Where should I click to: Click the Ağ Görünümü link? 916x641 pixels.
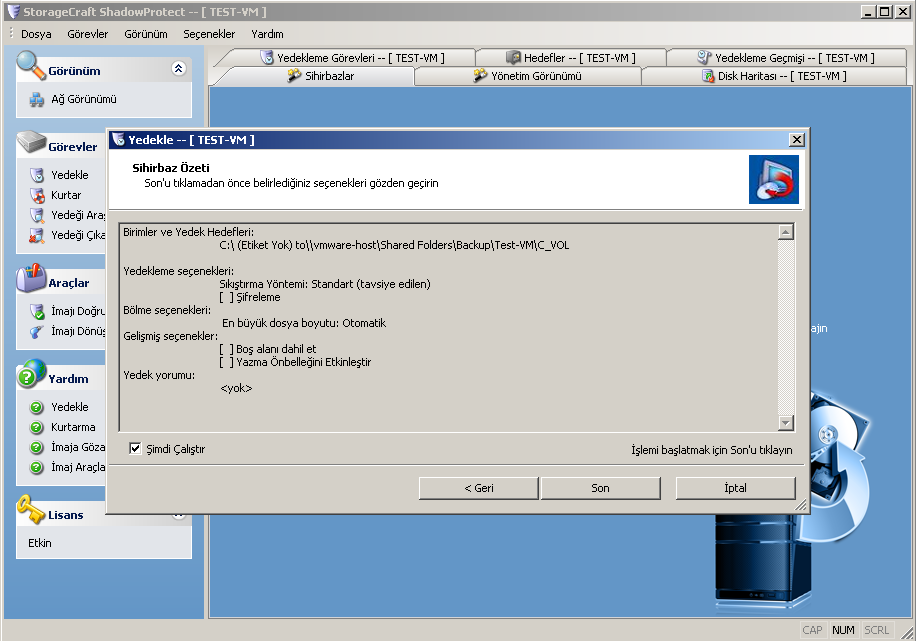pyautogui.click(x=84, y=99)
